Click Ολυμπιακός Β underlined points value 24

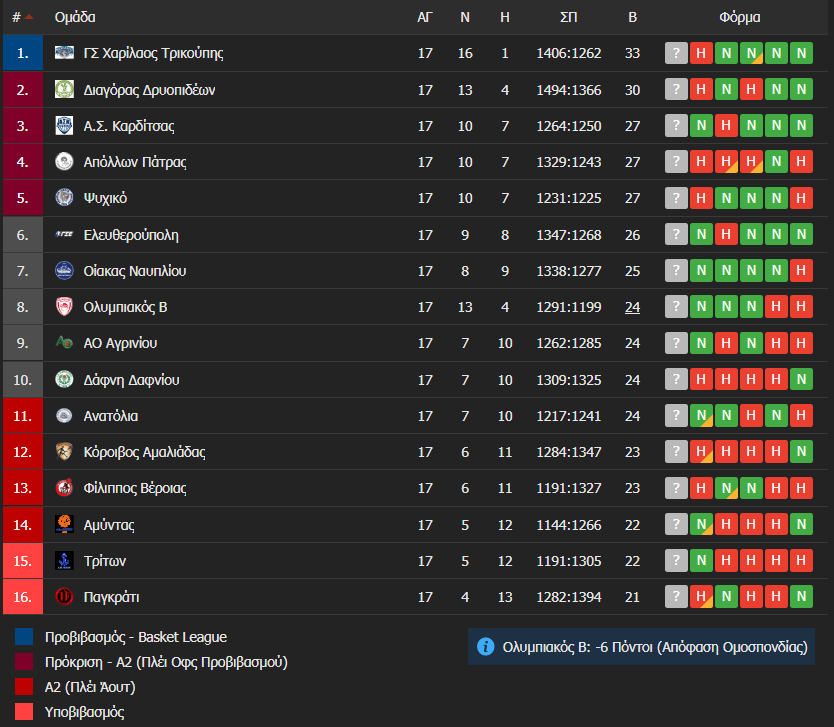coord(632,307)
